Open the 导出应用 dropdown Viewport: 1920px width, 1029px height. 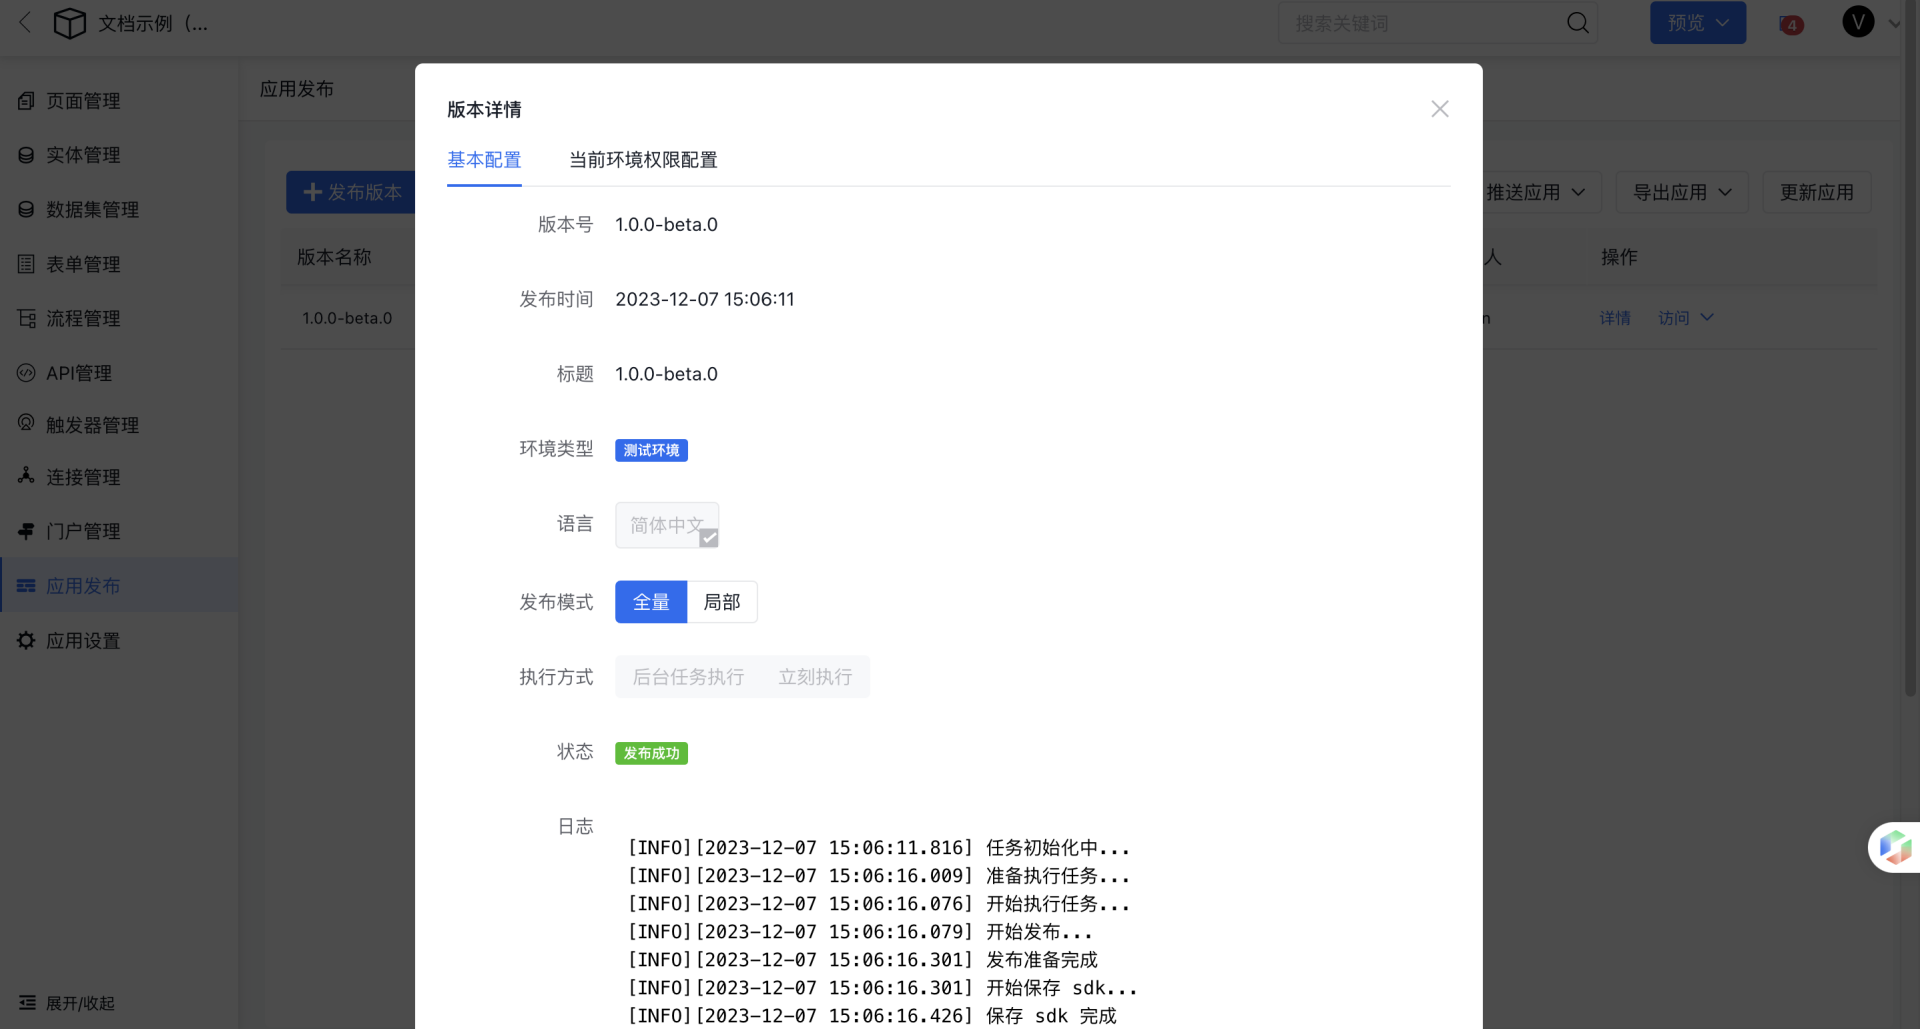tap(1681, 192)
